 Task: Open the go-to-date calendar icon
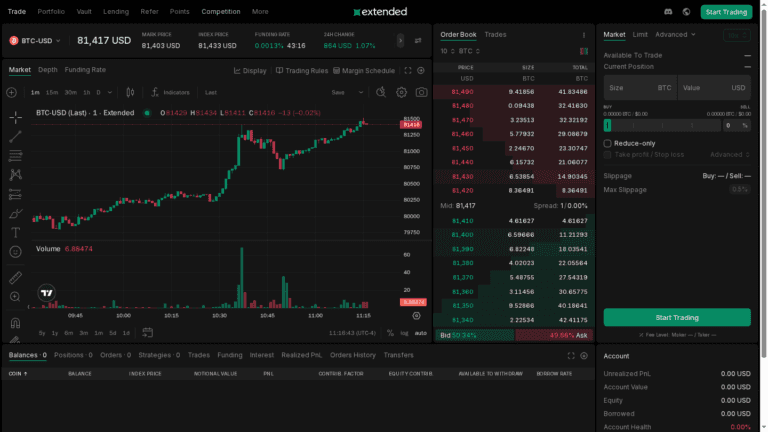coord(147,333)
